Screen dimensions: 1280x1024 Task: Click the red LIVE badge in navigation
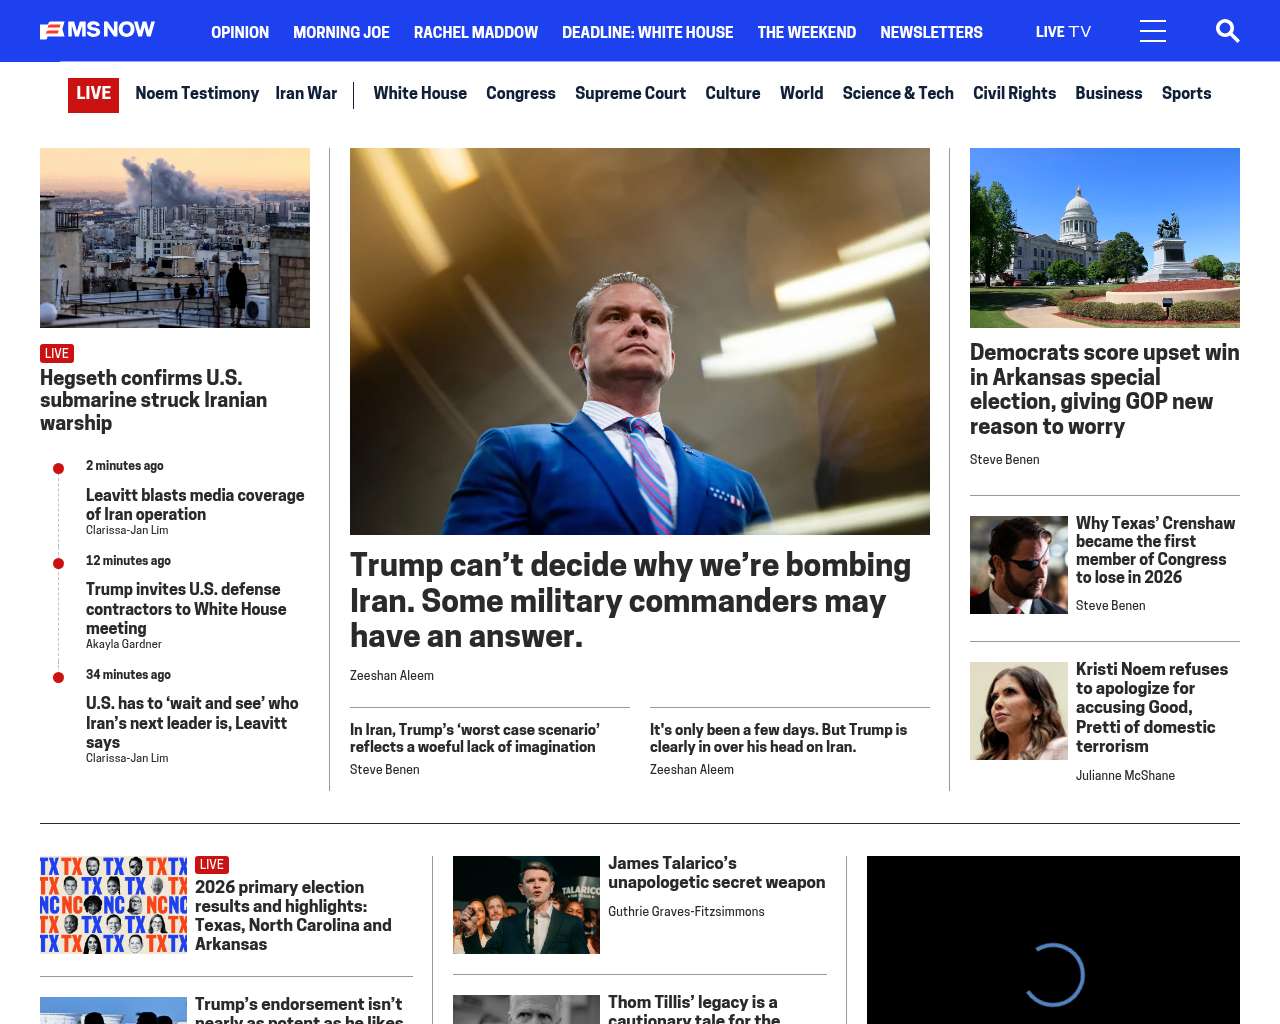point(93,94)
